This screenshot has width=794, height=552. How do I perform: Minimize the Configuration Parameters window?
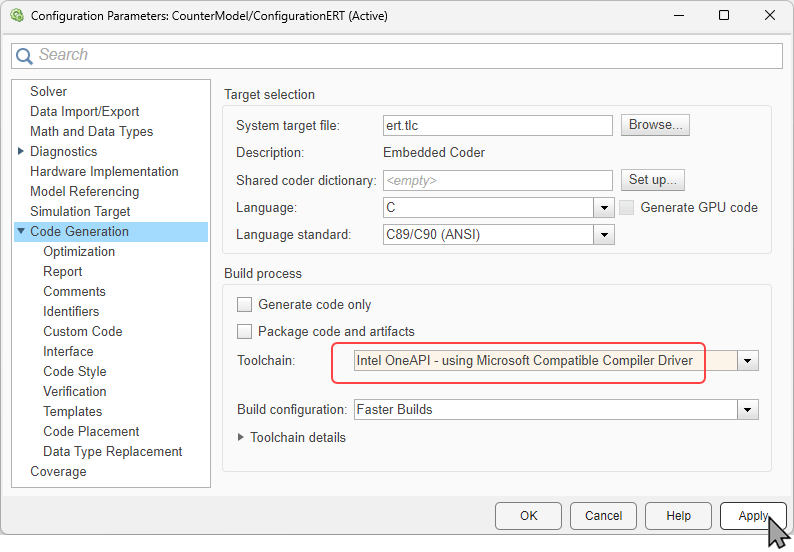679,15
